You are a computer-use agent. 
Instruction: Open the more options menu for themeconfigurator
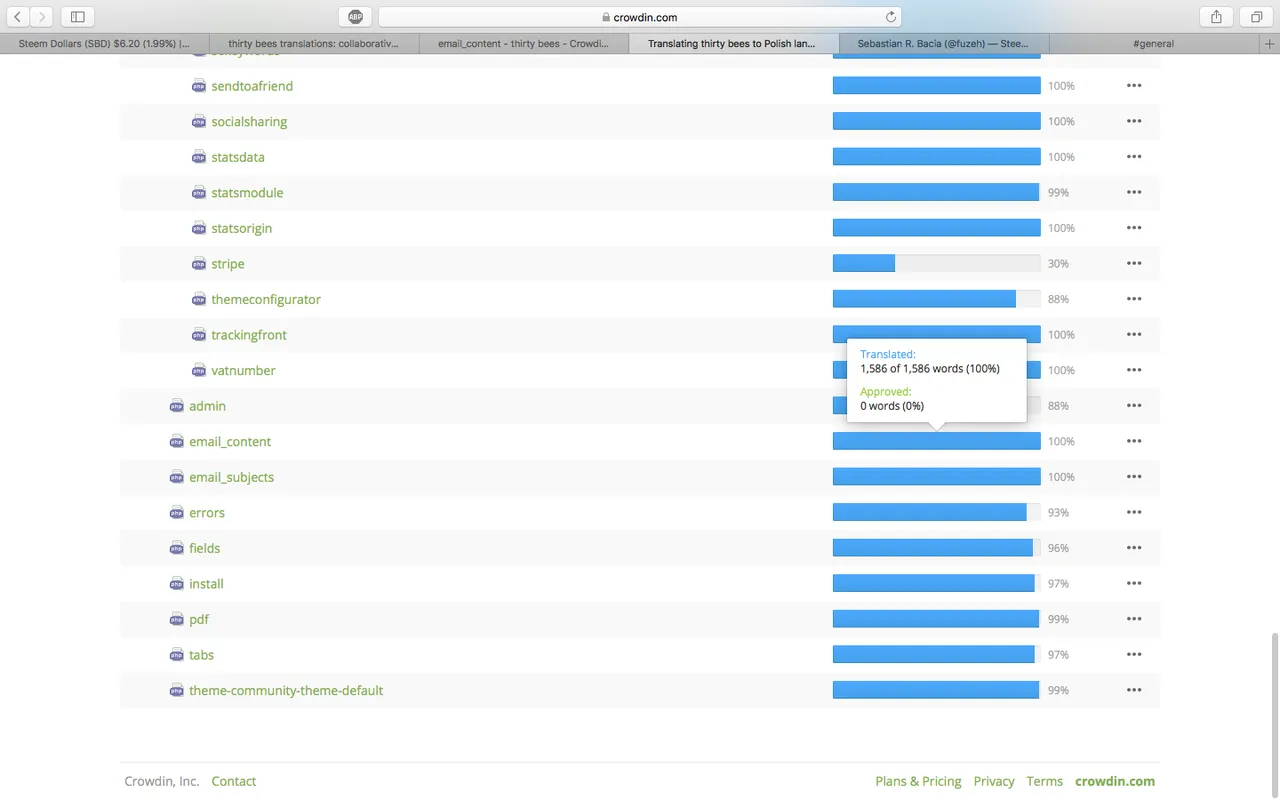[1134, 299]
